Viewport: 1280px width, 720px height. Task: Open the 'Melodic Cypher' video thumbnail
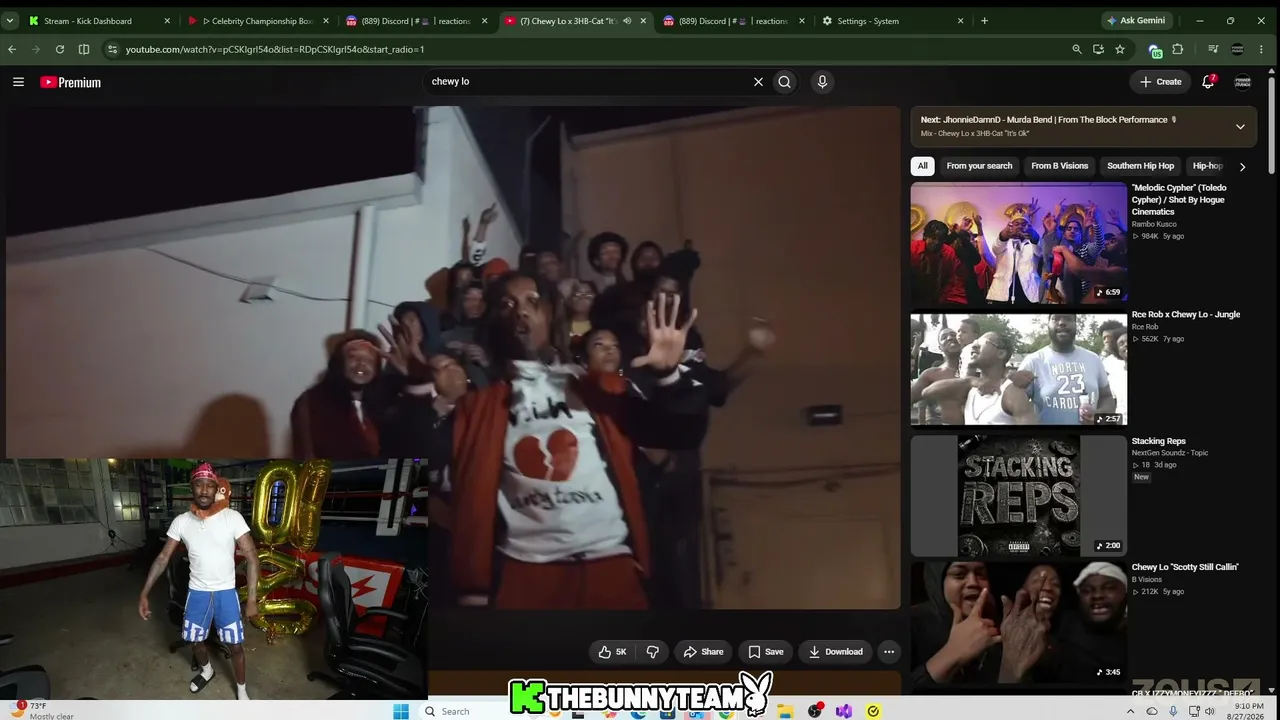click(1018, 242)
